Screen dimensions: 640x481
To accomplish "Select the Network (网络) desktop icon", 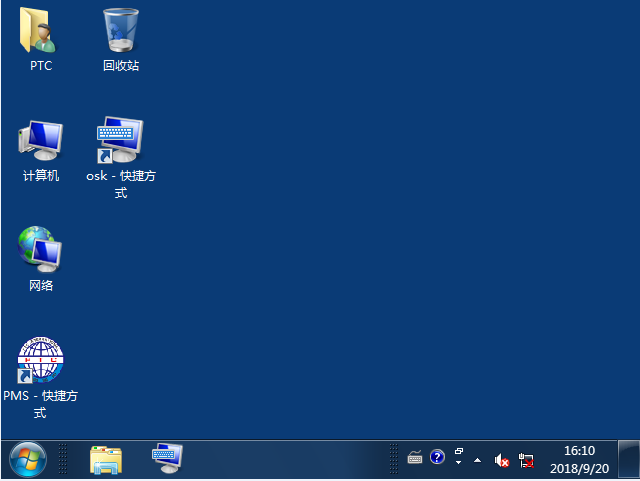I will coord(40,249).
